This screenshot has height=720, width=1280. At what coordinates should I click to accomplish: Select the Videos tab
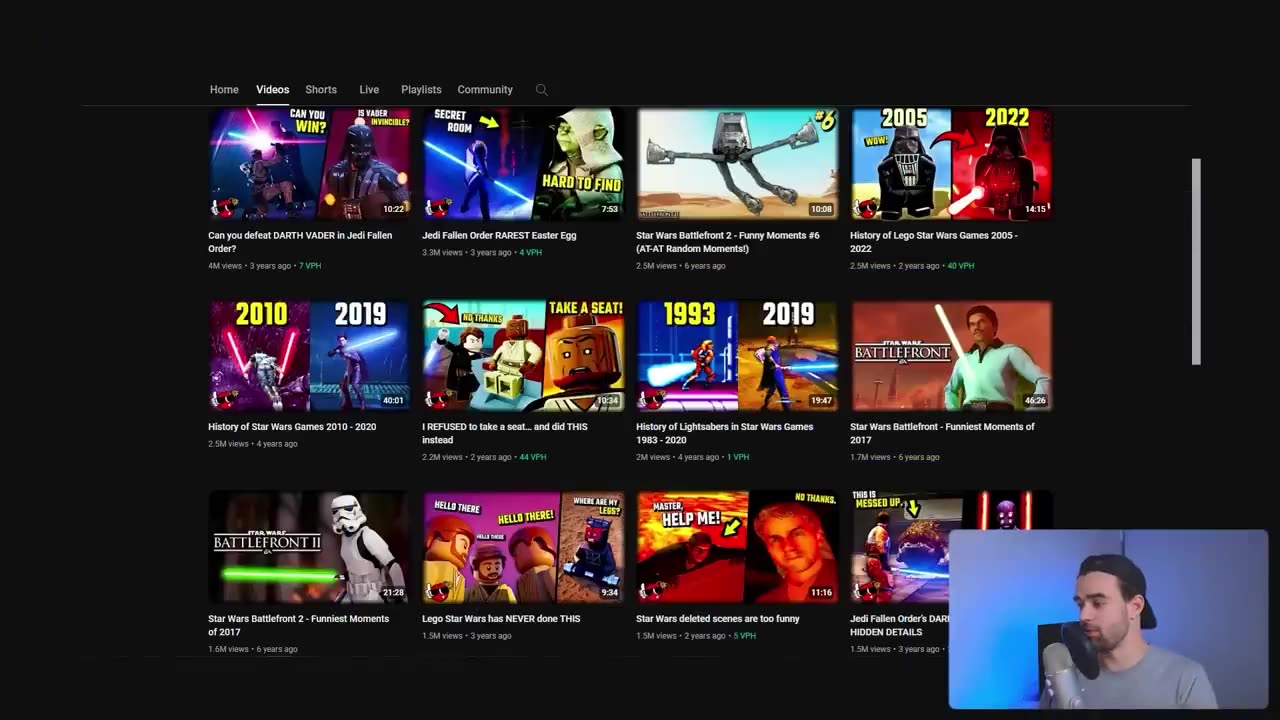272,90
